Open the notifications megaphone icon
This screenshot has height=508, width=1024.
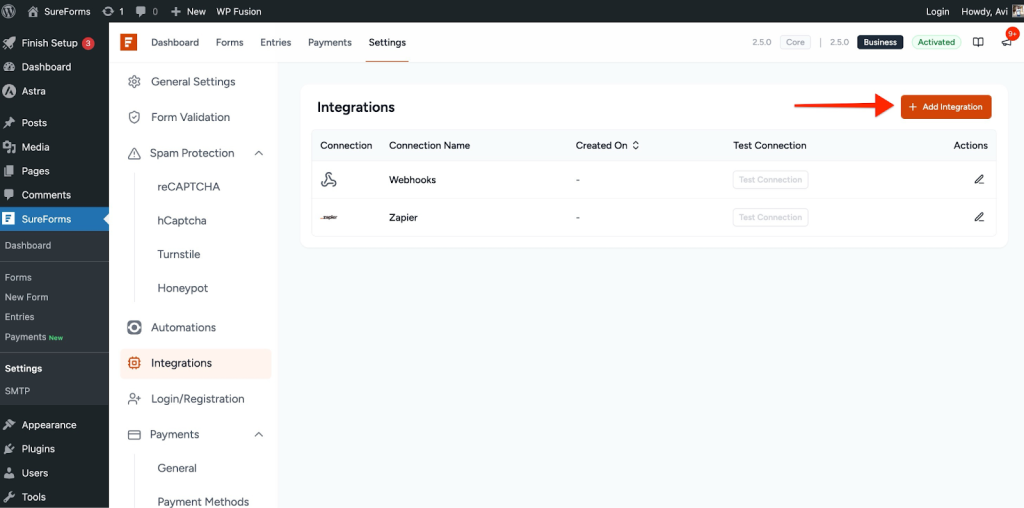coord(1006,42)
